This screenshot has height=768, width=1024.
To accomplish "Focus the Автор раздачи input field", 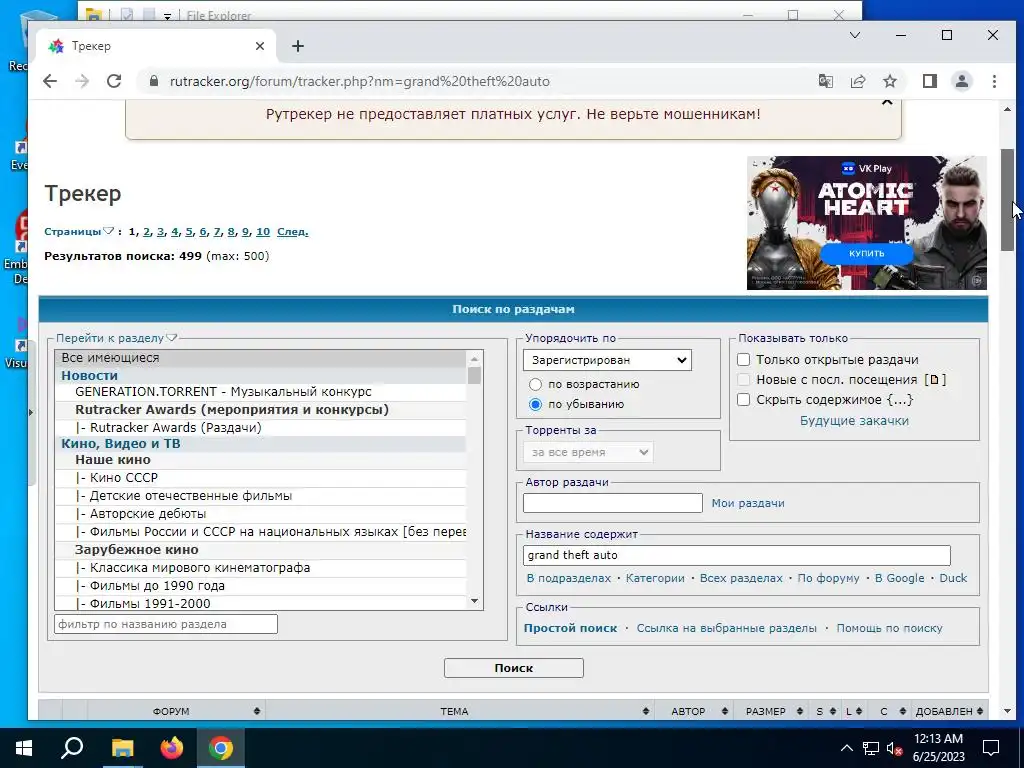I will point(613,503).
